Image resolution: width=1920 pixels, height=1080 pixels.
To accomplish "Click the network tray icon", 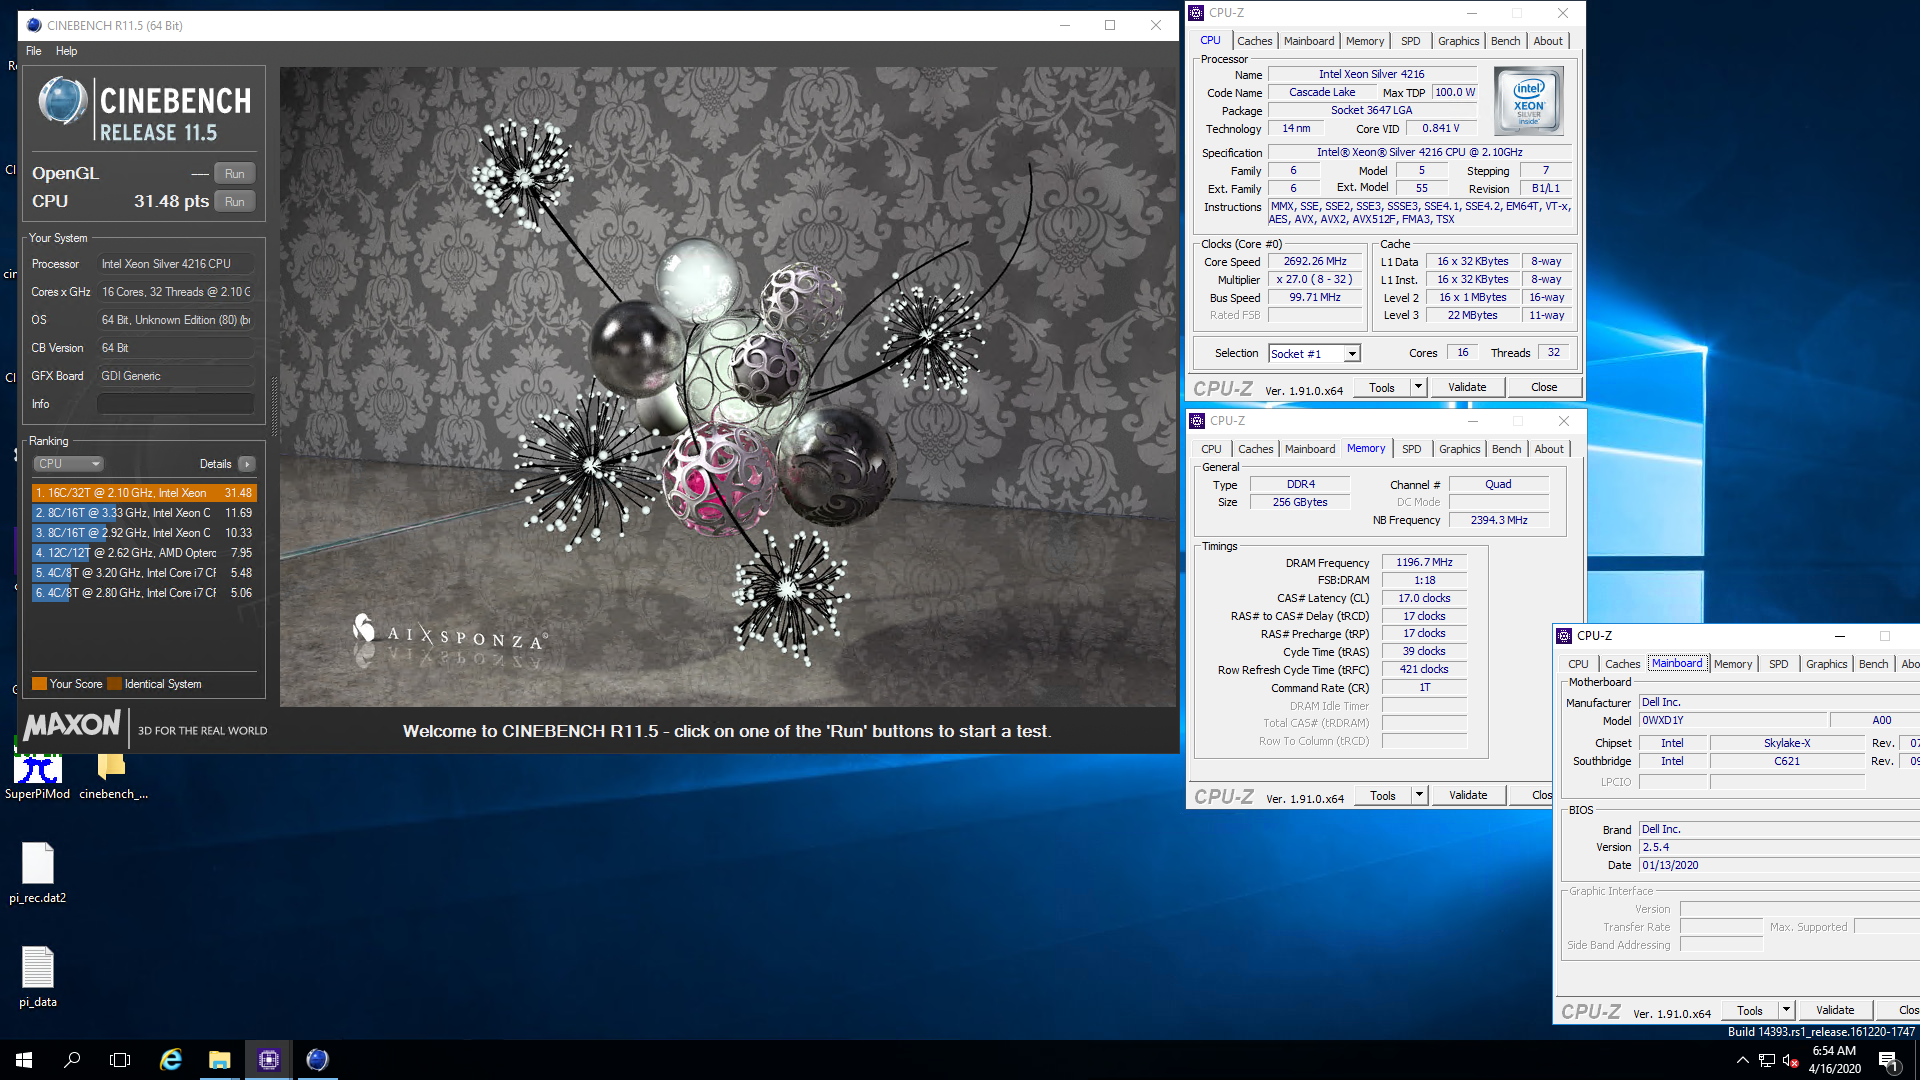I will tap(1766, 1061).
